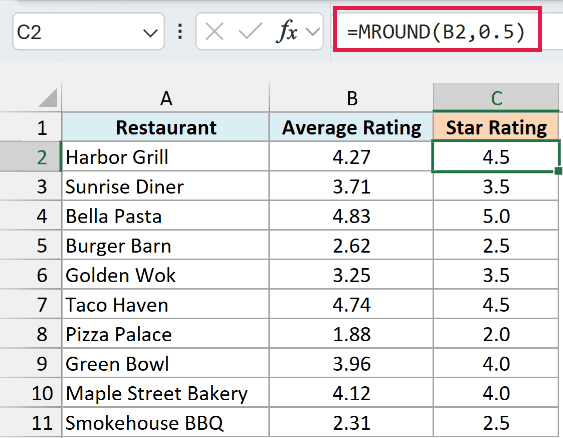Select row 2 header
Screen dimensions: 563x438
point(31,157)
